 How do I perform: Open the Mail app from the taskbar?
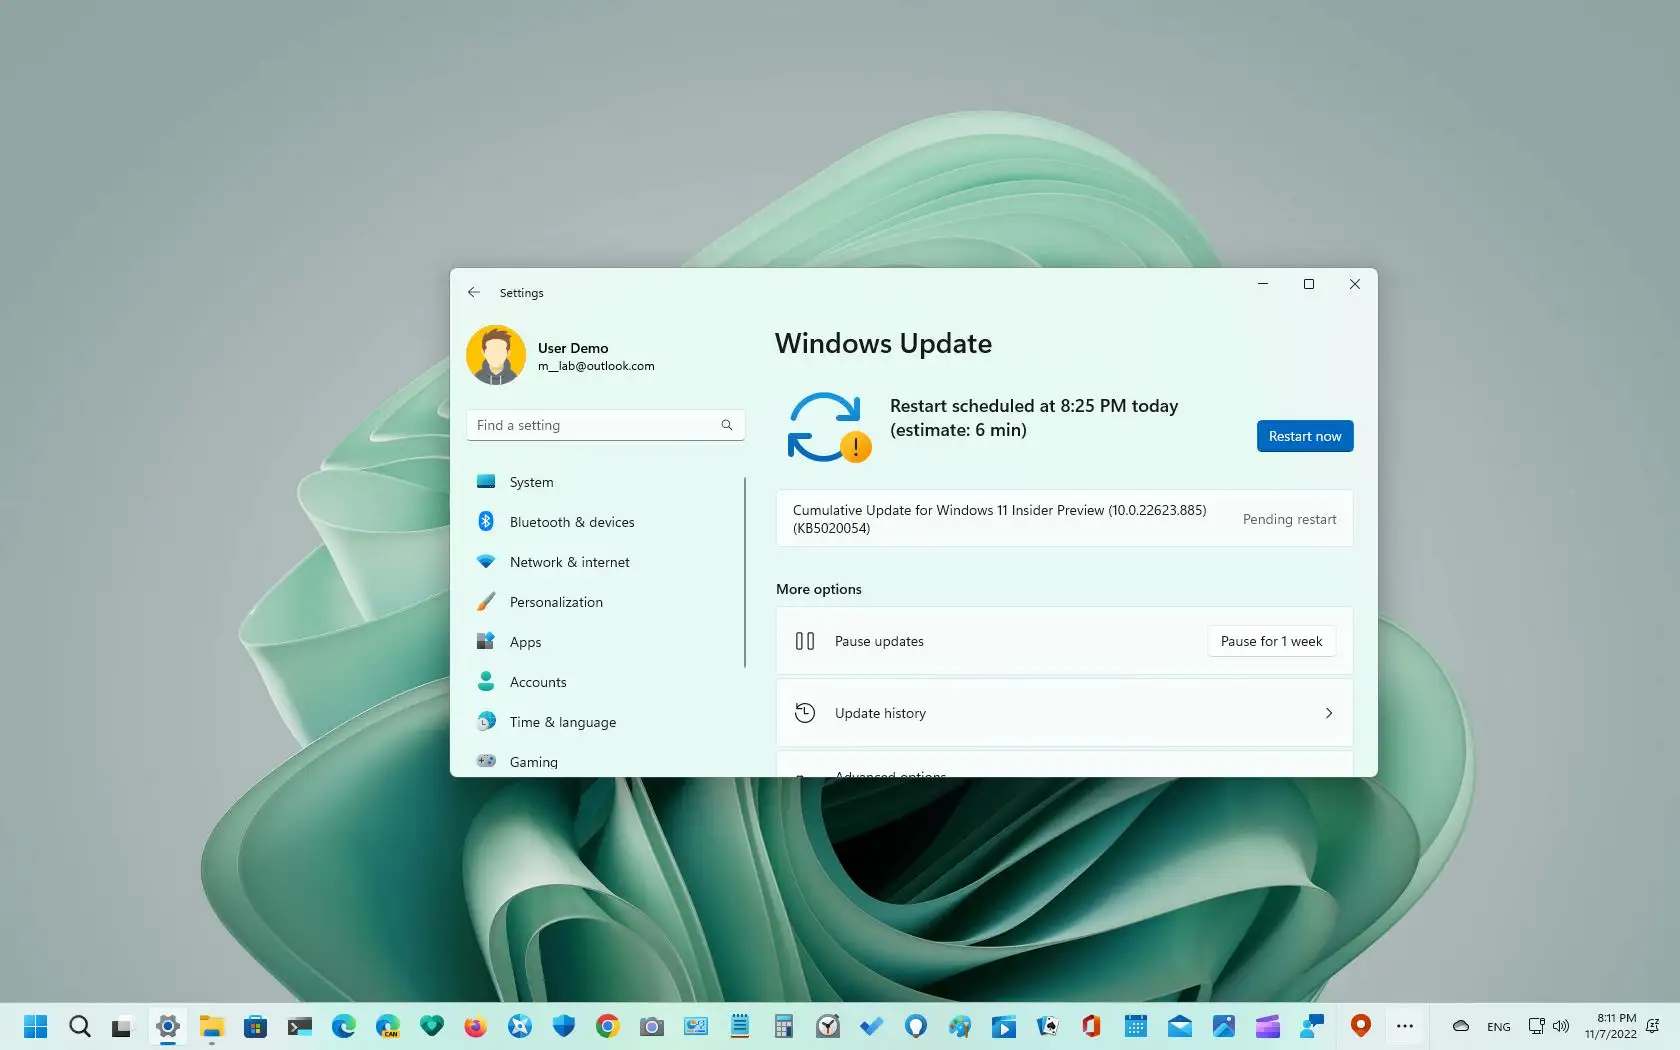[x=1179, y=1026]
